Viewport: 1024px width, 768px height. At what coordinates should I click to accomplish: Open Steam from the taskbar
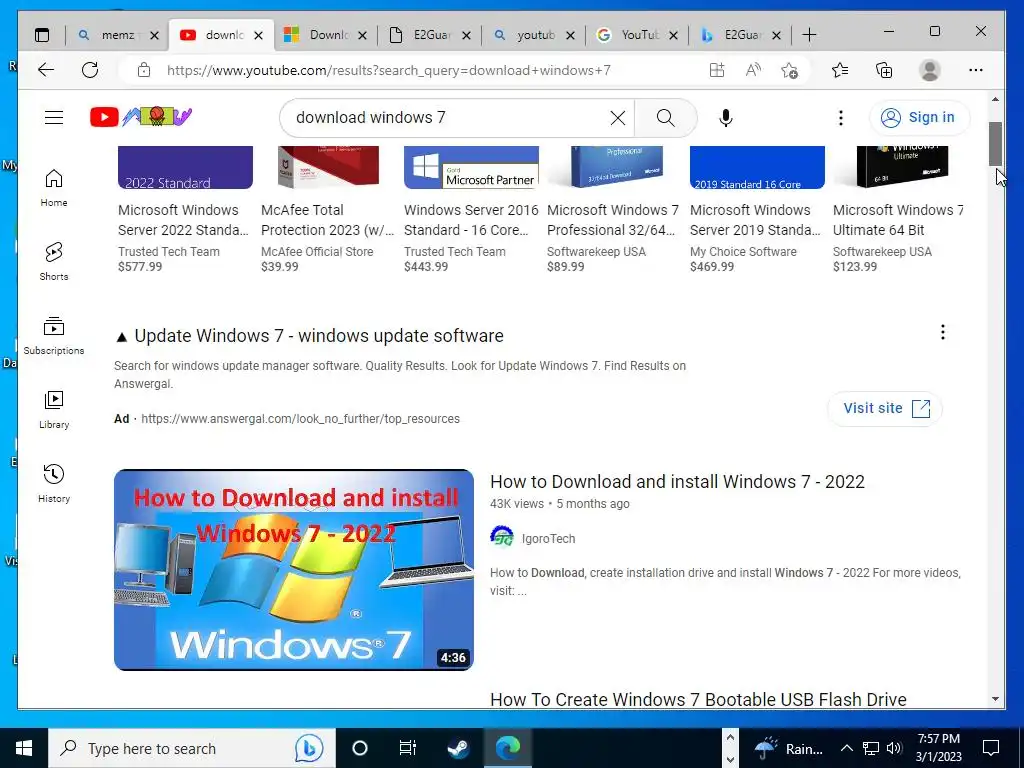click(x=458, y=748)
